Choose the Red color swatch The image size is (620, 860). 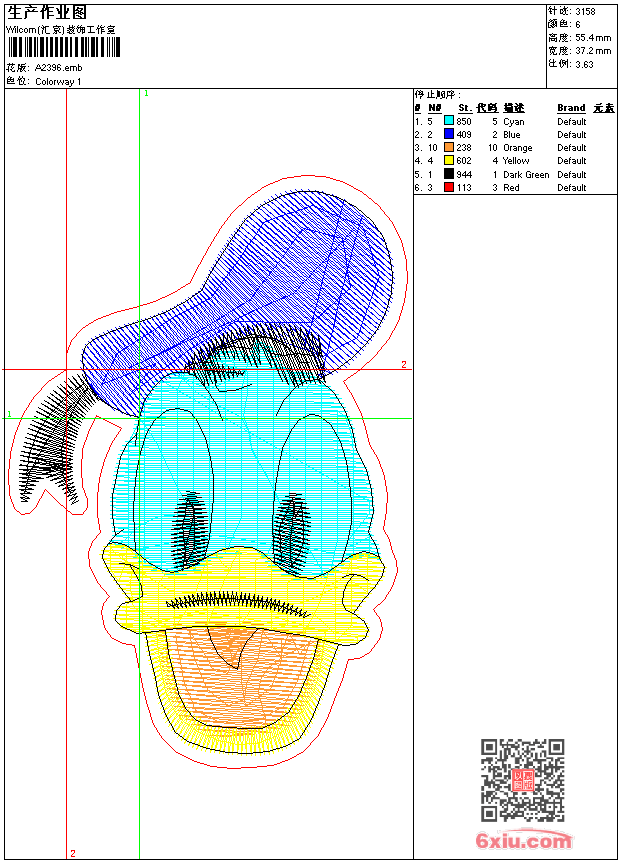click(x=449, y=187)
